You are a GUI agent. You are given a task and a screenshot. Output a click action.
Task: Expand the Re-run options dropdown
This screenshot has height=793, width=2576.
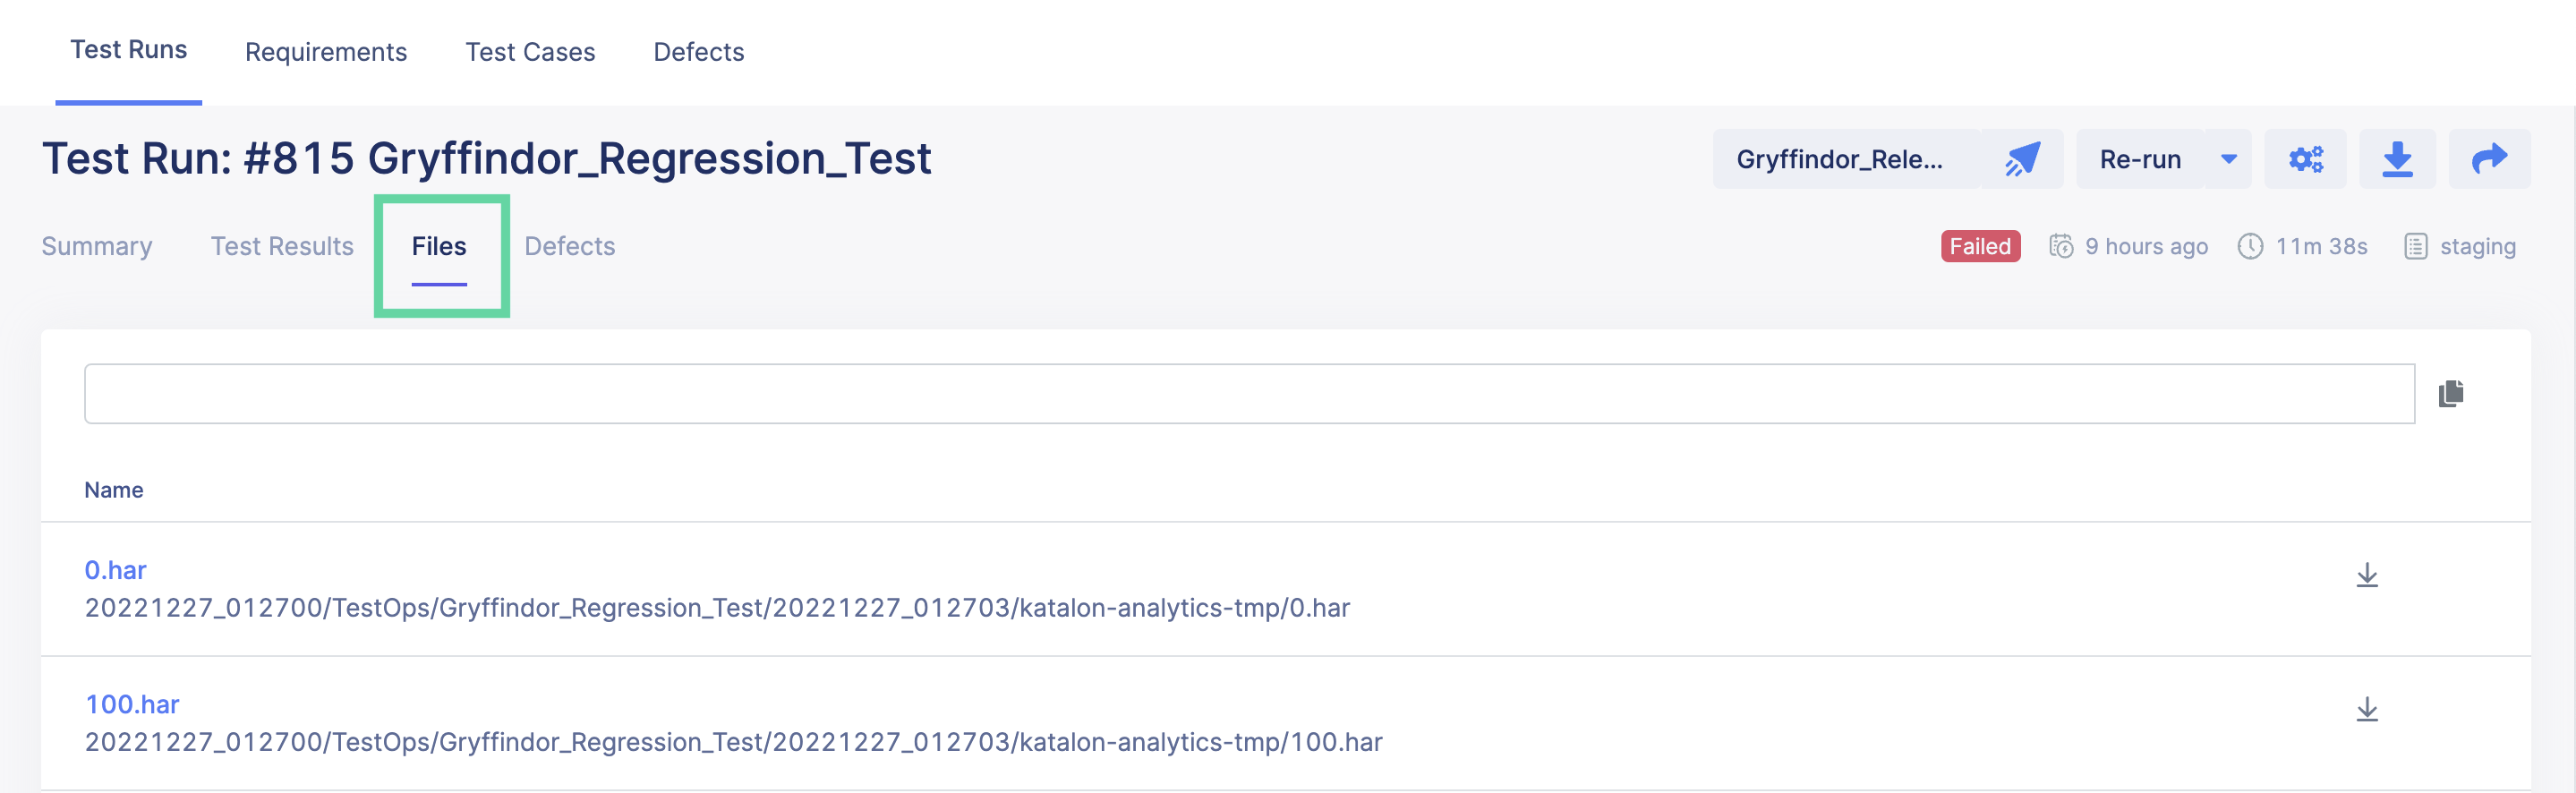(x=2228, y=158)
